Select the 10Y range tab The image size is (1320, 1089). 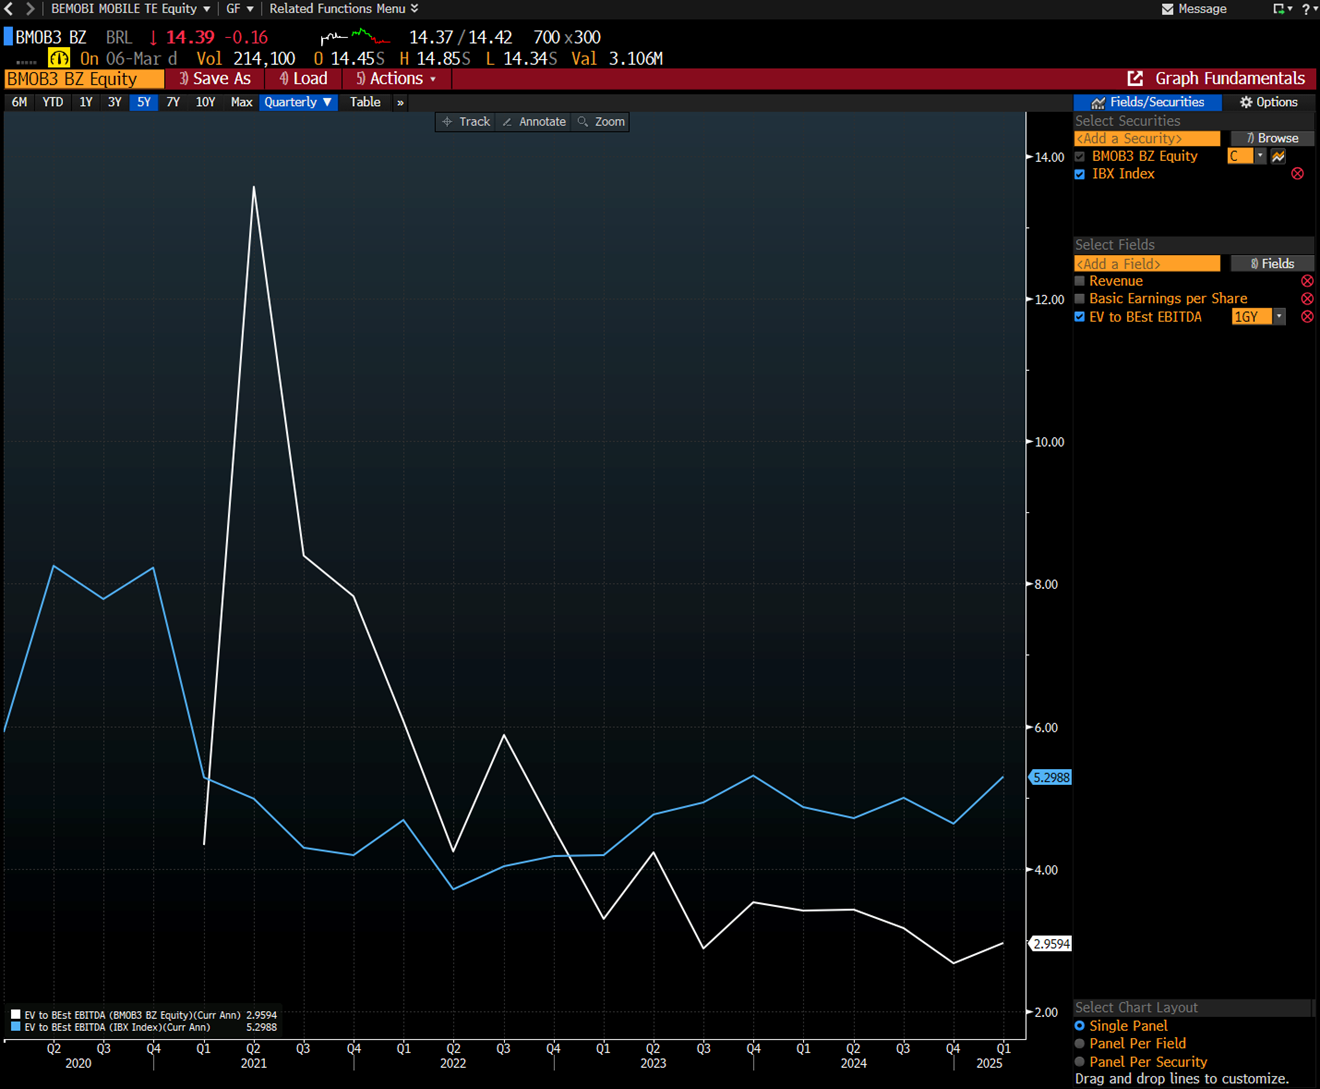[x=206, y=102]
